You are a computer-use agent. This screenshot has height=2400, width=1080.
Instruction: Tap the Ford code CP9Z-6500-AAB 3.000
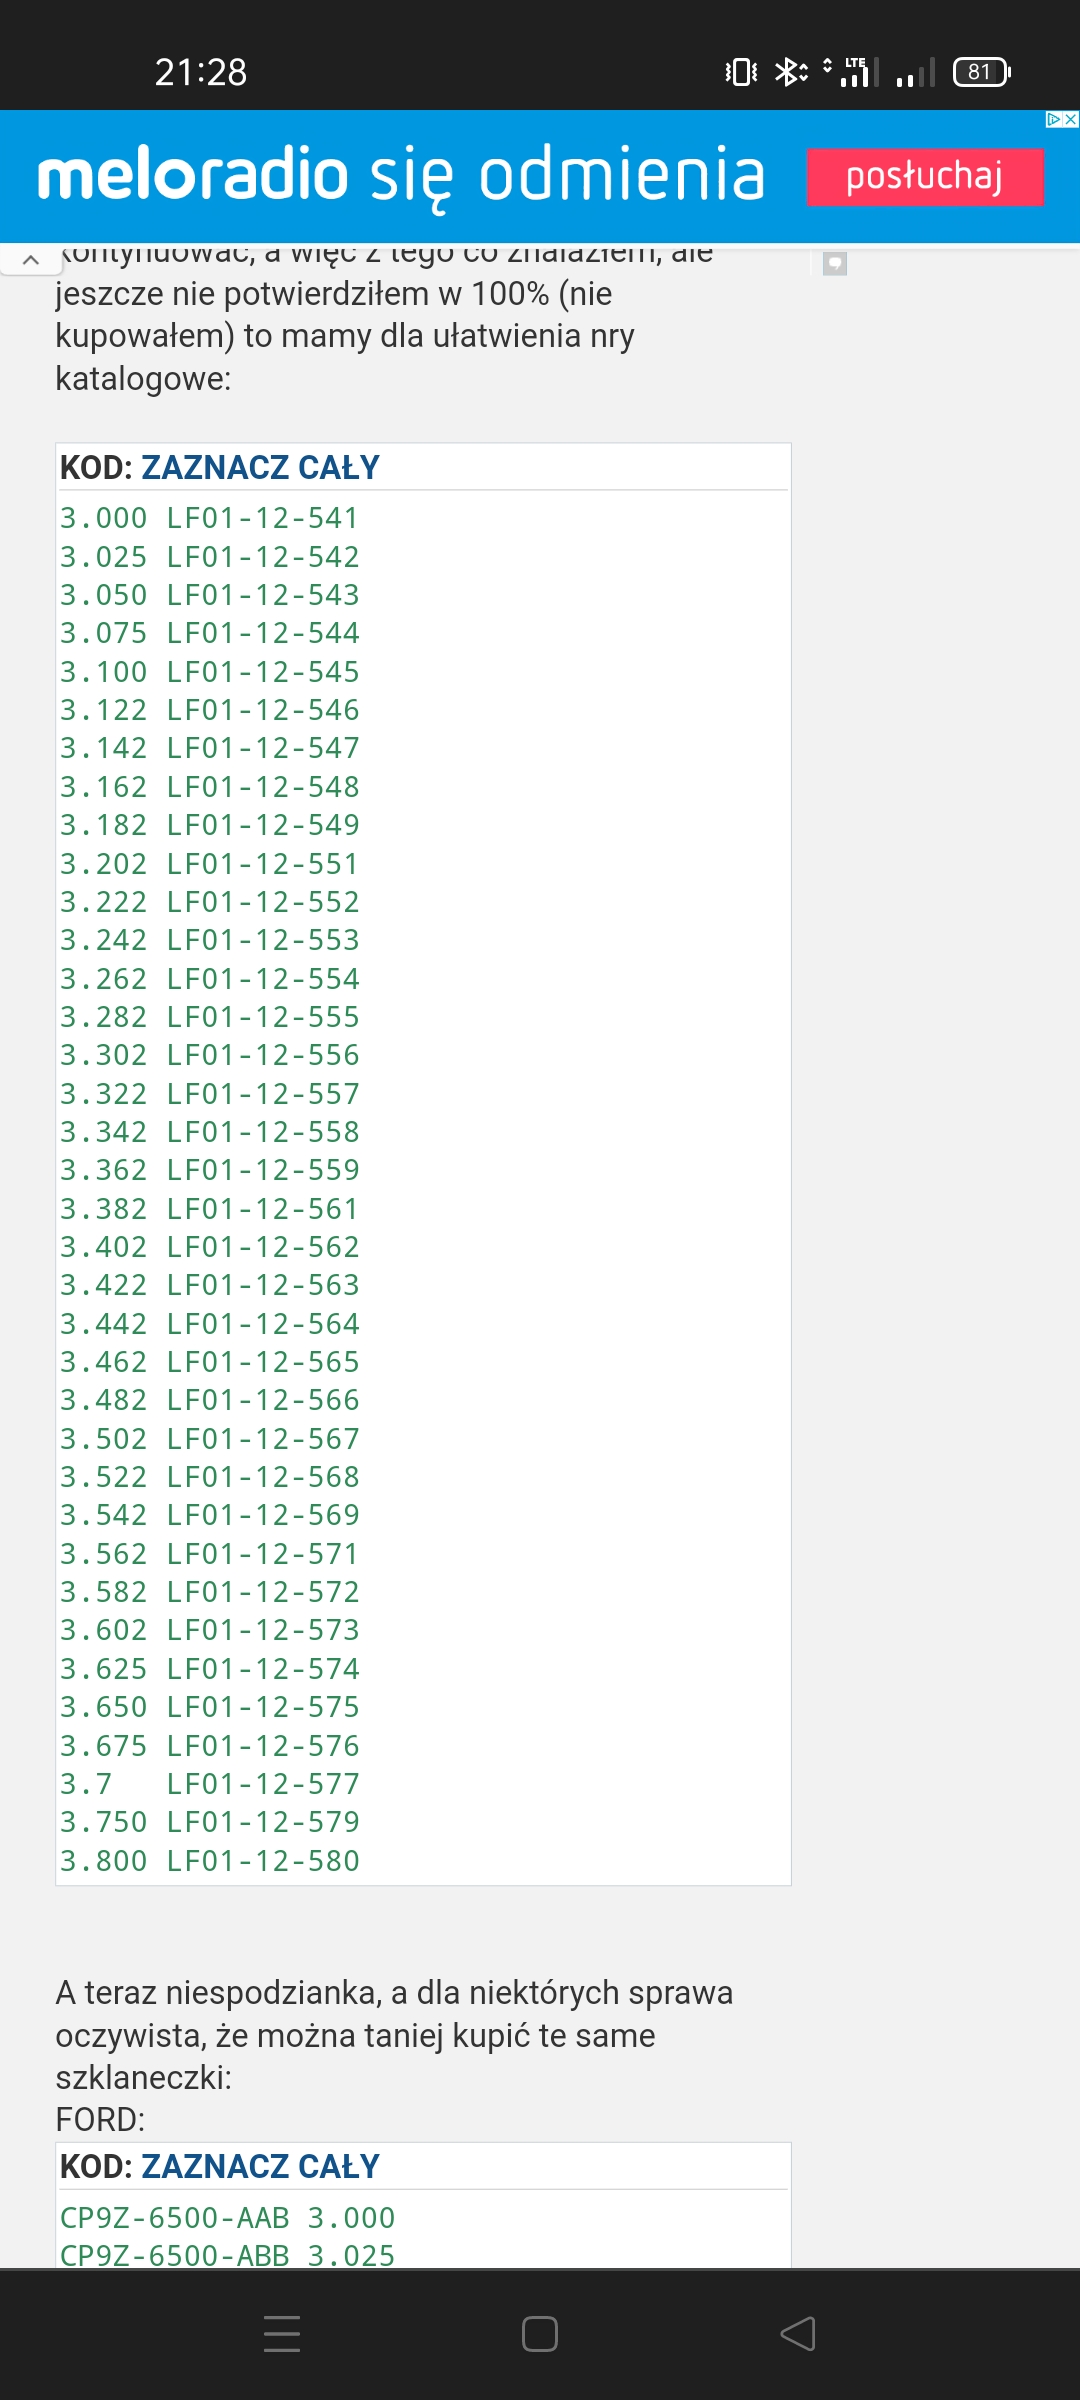point(227,2218)
